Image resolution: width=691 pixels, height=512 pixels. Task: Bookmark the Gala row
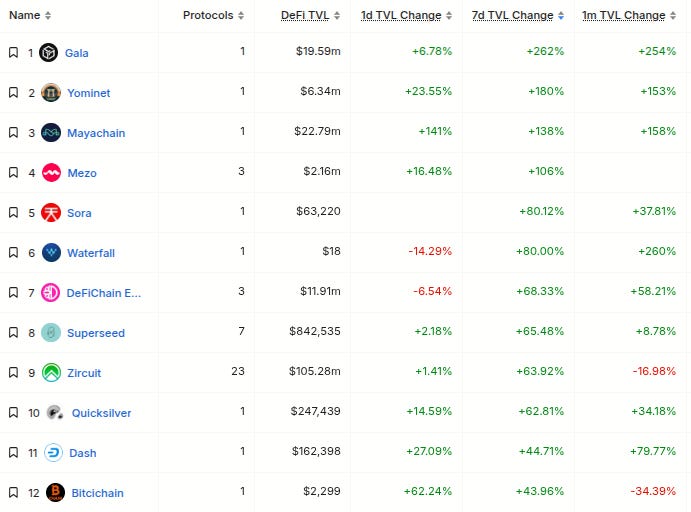(x=13, y=53)
